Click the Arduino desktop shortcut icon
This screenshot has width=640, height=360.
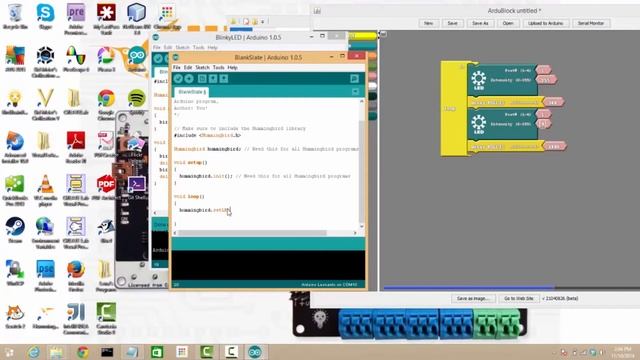pyautogui.click(x=137, y=58)
